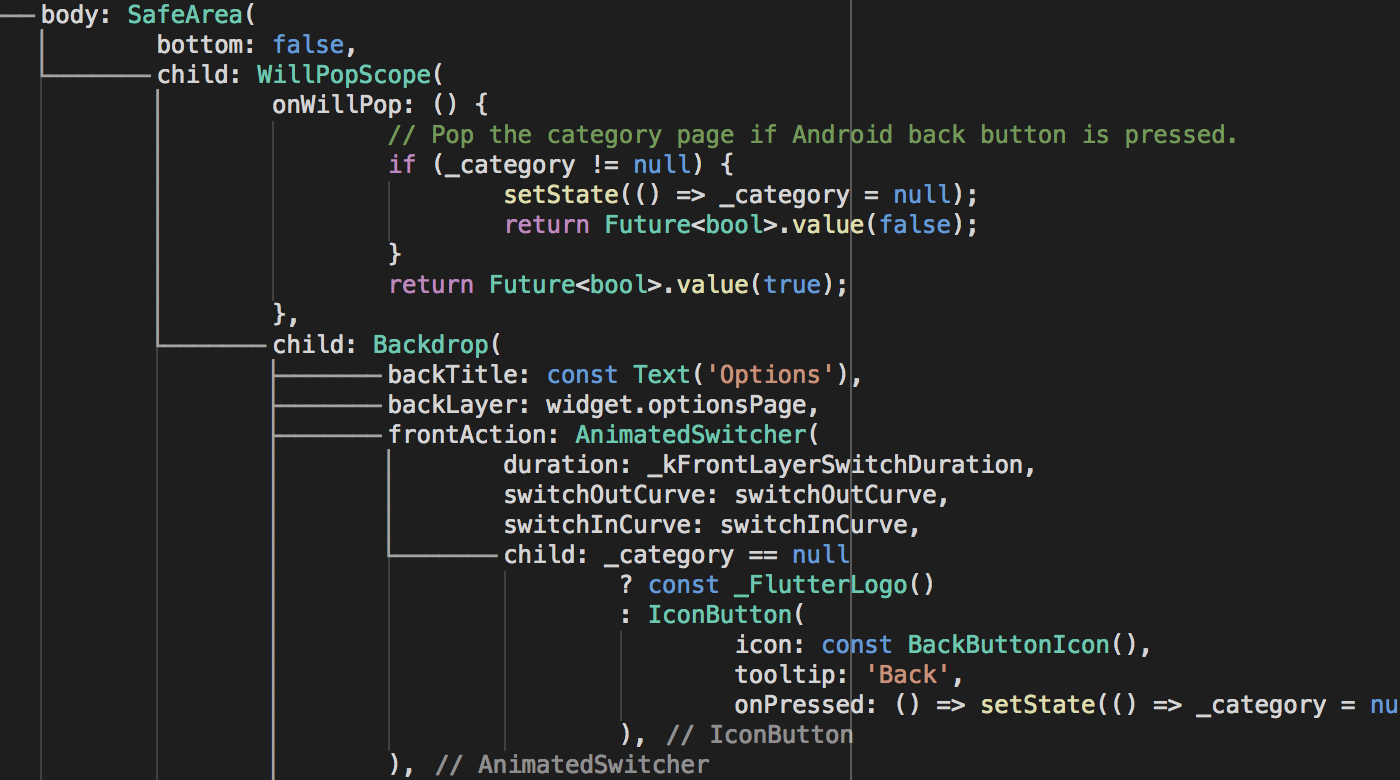Image resolution: width=1400 pixels, height=780 pixels.
Task: Click the backLayer property name
Action: [459, 405]
